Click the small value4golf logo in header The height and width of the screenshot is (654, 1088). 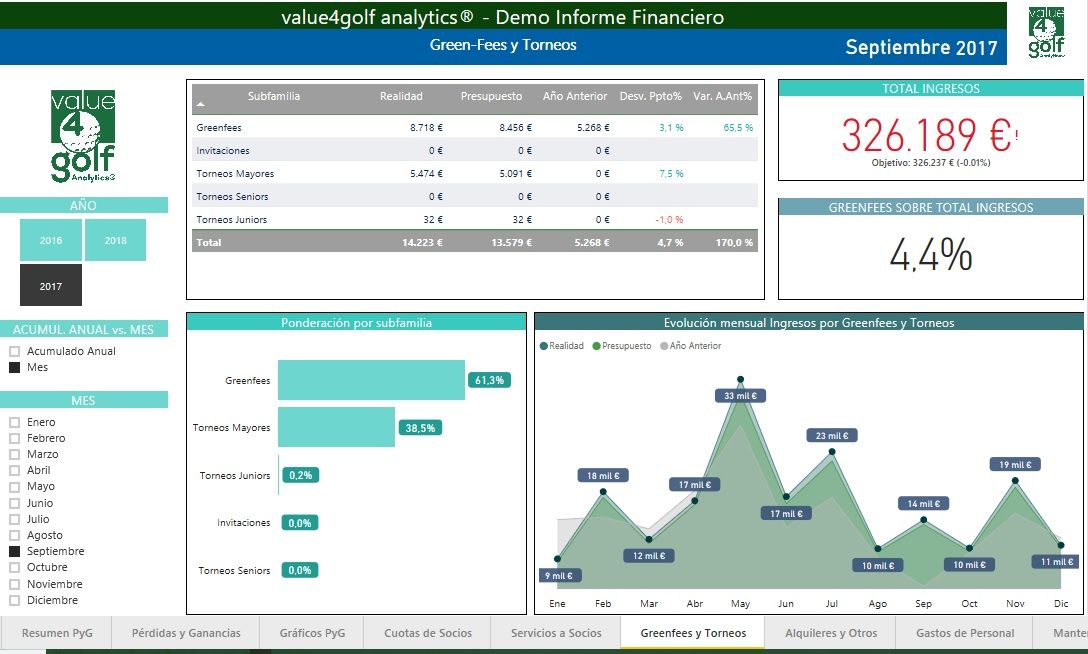point(1046,33)
